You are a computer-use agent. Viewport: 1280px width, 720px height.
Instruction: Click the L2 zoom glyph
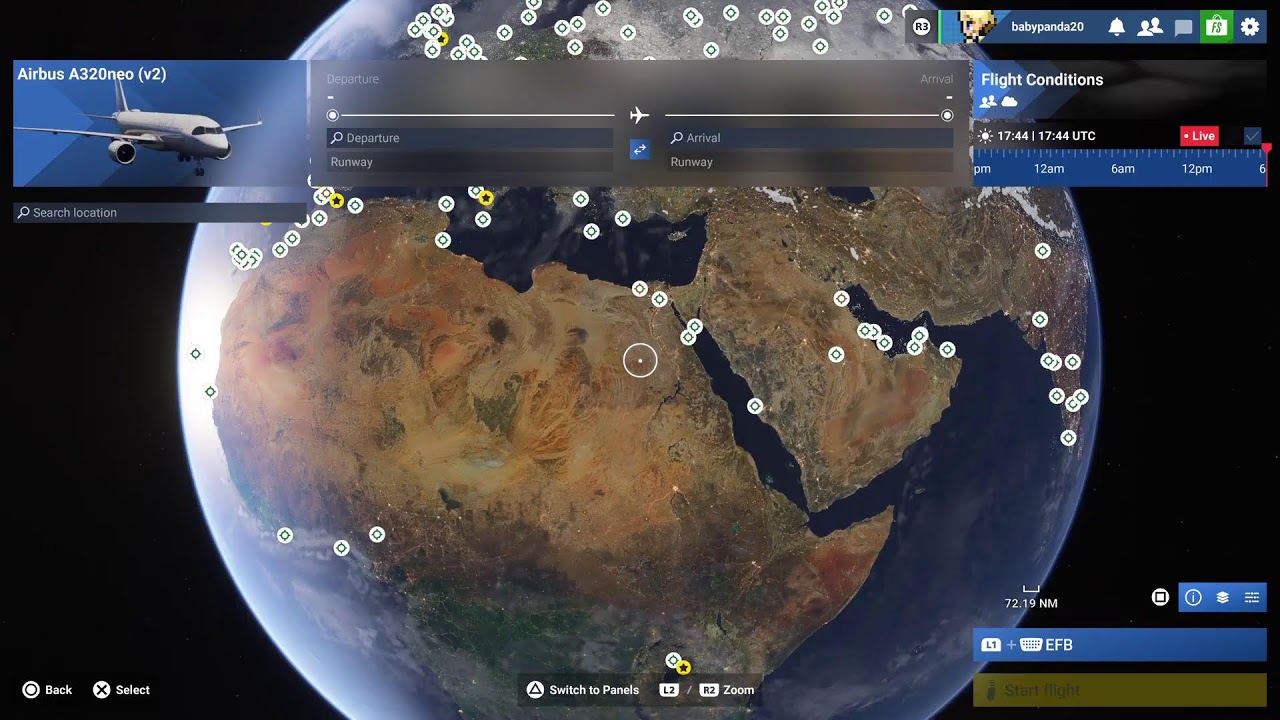(669, 690)
